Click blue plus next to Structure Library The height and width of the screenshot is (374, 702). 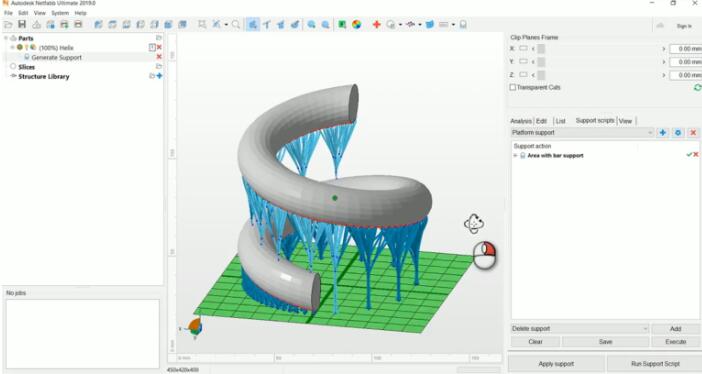[159, 76]
